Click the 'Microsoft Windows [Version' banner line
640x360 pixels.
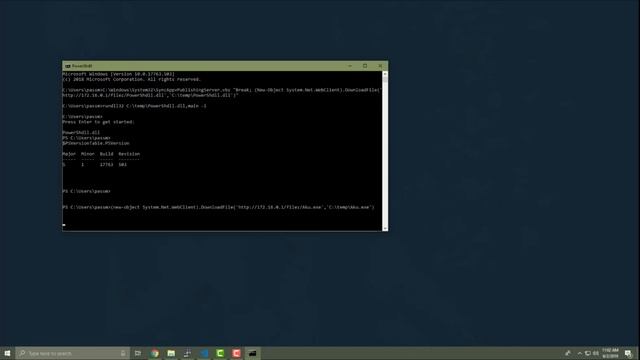[118, 74]
